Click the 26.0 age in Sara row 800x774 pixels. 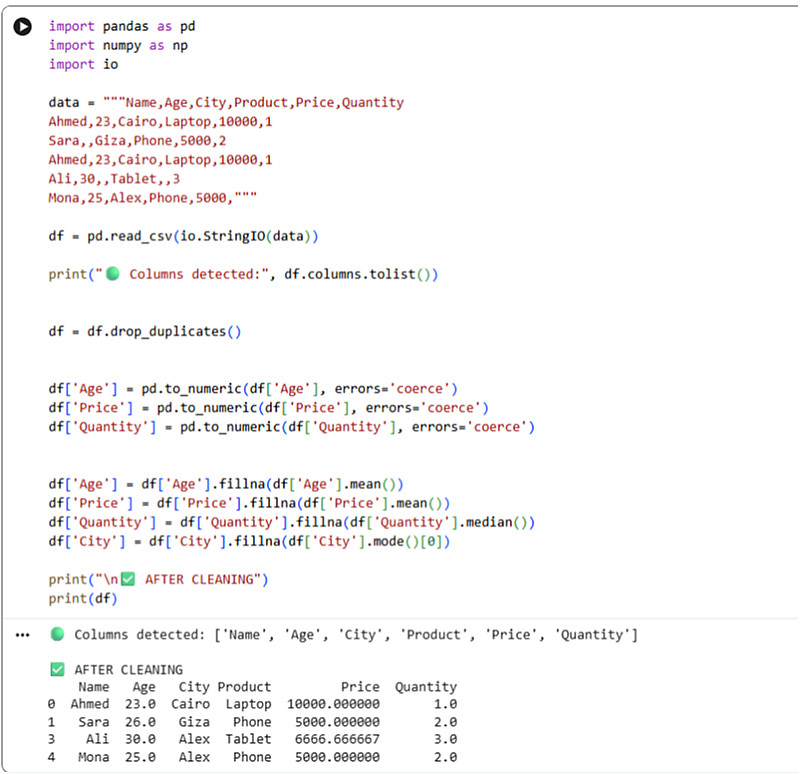click(140, 722)
